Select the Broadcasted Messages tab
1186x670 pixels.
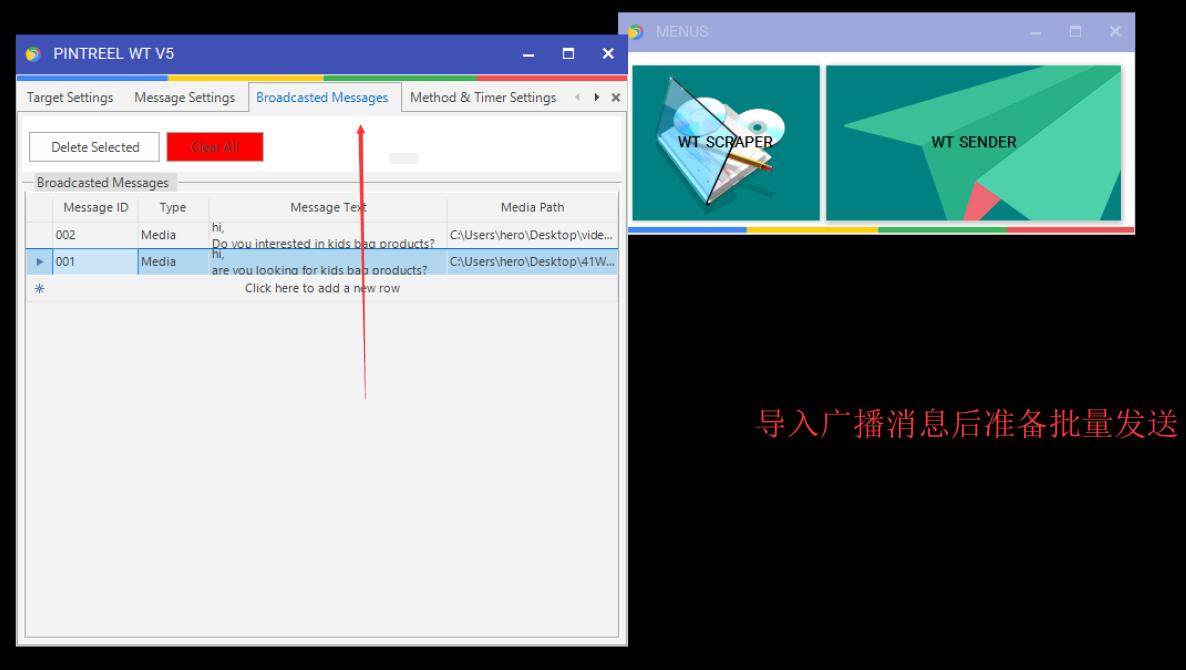[322, 98]
